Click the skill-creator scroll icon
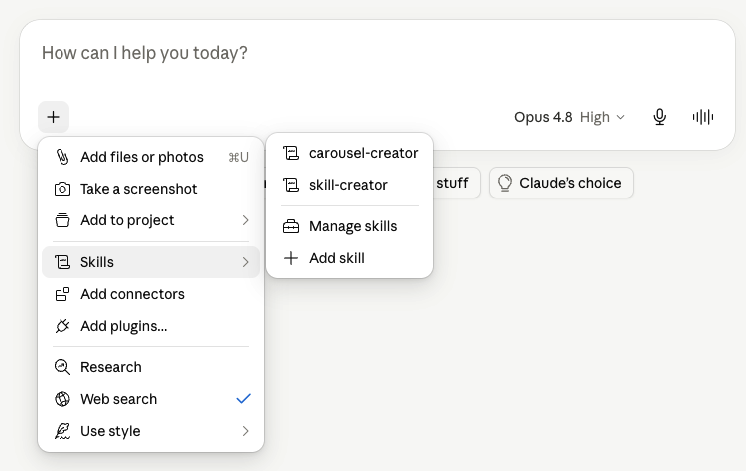The image size is (746, 471). (291, 185)
